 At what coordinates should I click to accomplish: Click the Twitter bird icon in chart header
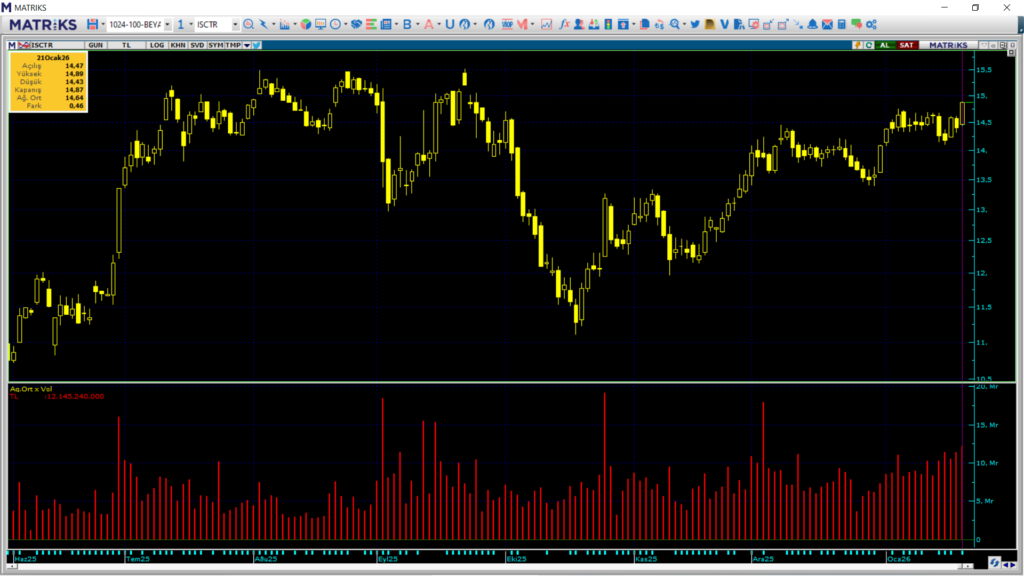point(257,45)
